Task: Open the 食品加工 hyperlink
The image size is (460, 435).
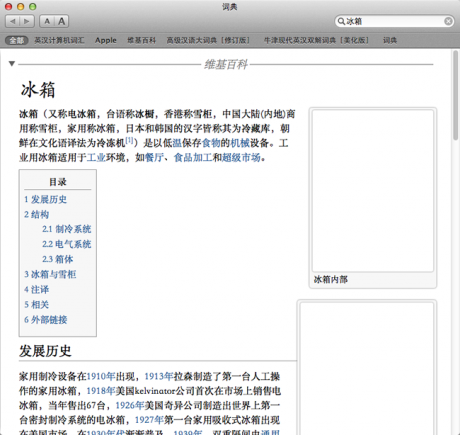Action: 193,157
